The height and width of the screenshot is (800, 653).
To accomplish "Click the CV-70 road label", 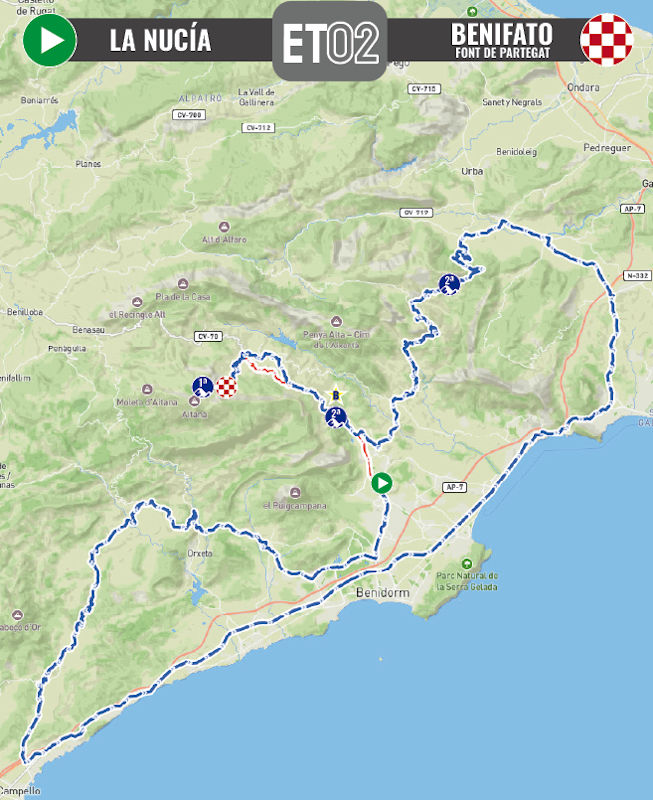I will click(x=208, y=337).
